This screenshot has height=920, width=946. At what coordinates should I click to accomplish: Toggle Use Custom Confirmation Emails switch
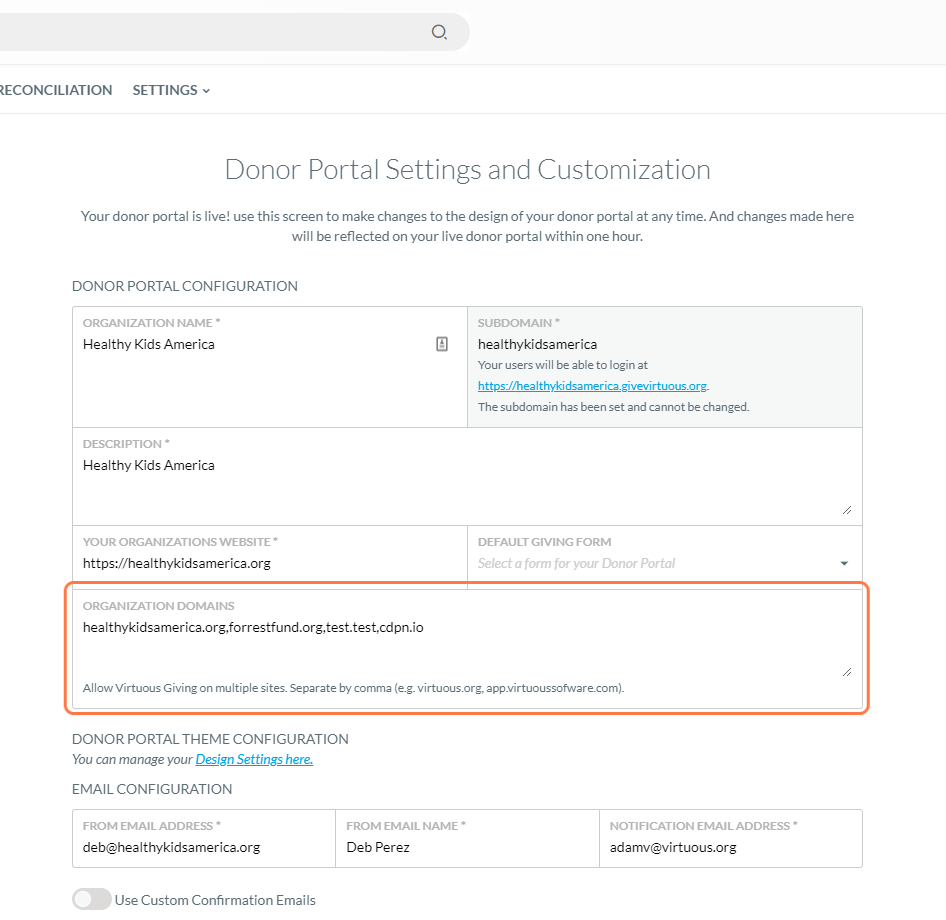pyautogui.click(x=92, y=899)
